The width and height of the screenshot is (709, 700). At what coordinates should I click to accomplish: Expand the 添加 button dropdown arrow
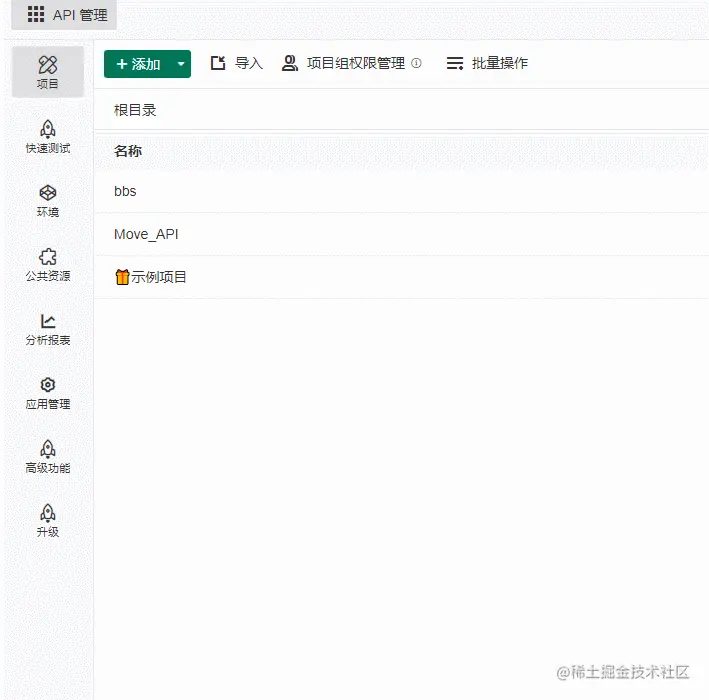(181, 64)
